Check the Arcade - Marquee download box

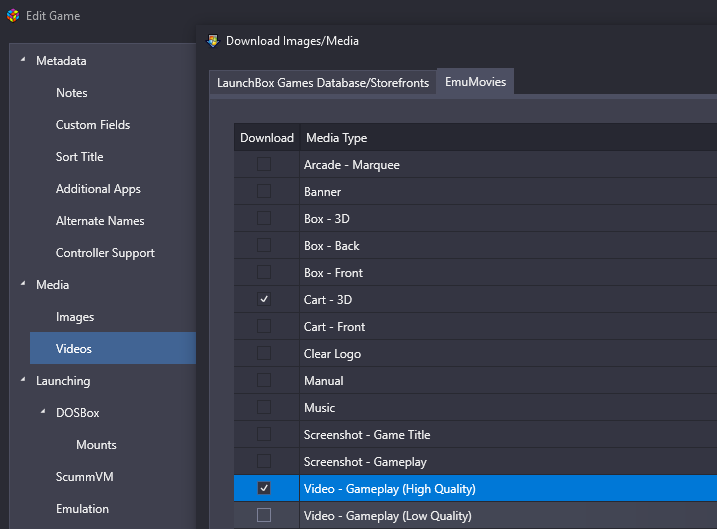264,164
